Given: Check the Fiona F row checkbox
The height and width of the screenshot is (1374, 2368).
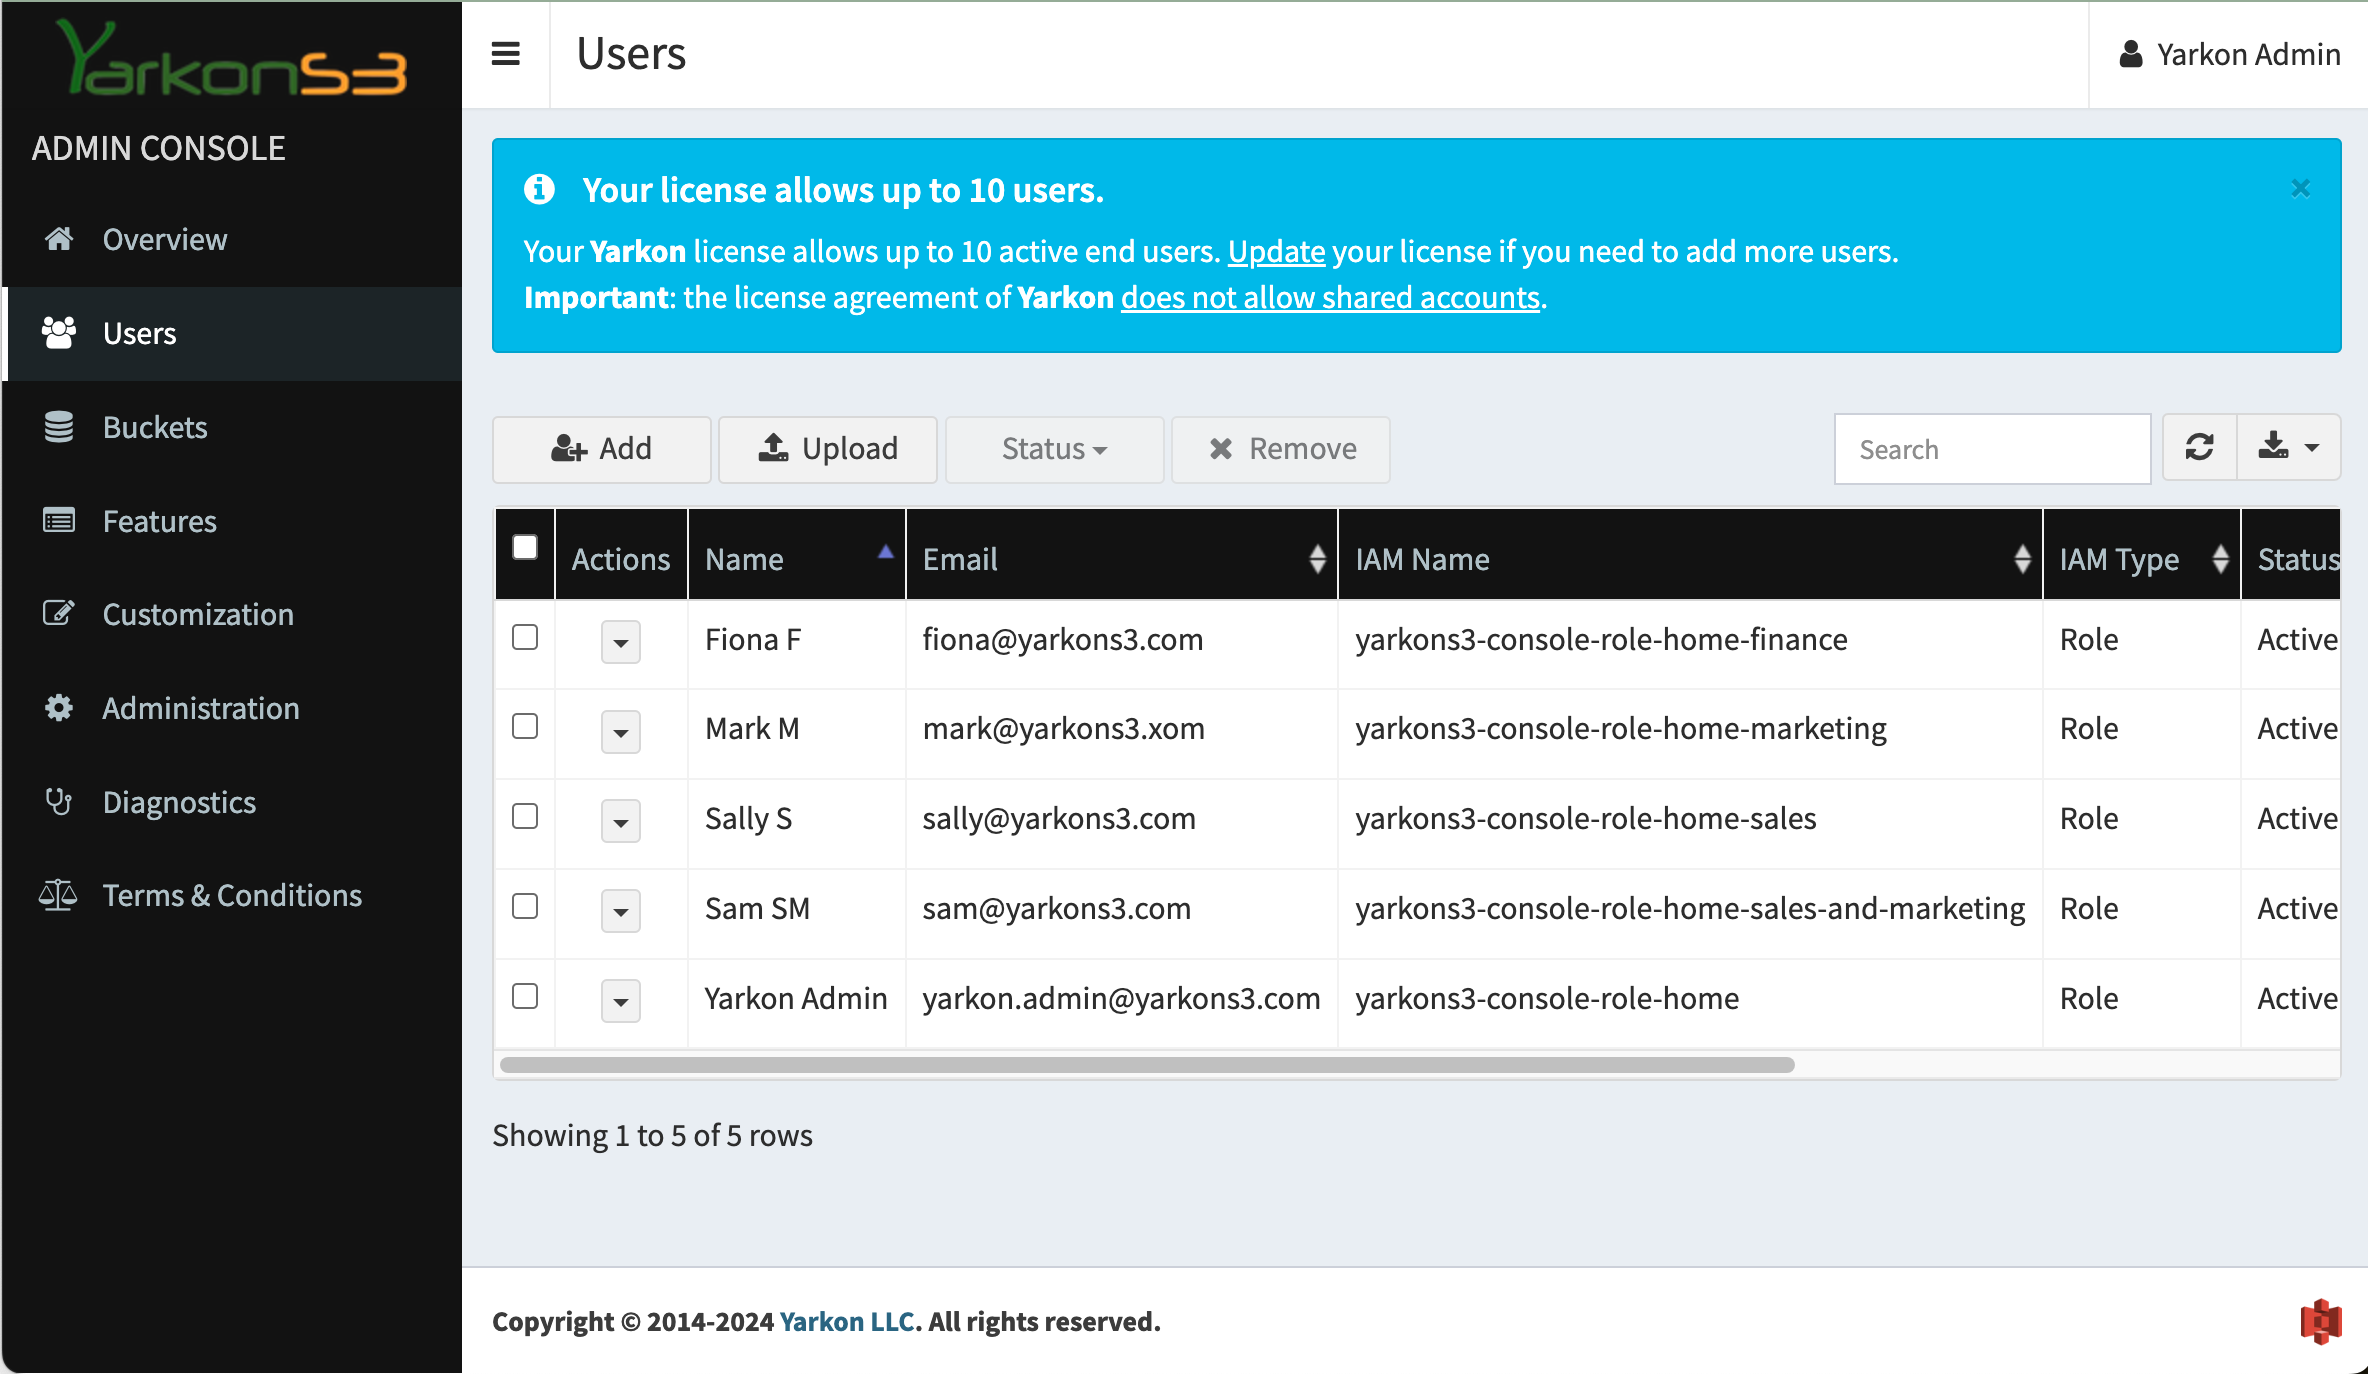Looking at the screenshot, I should 525,637.
